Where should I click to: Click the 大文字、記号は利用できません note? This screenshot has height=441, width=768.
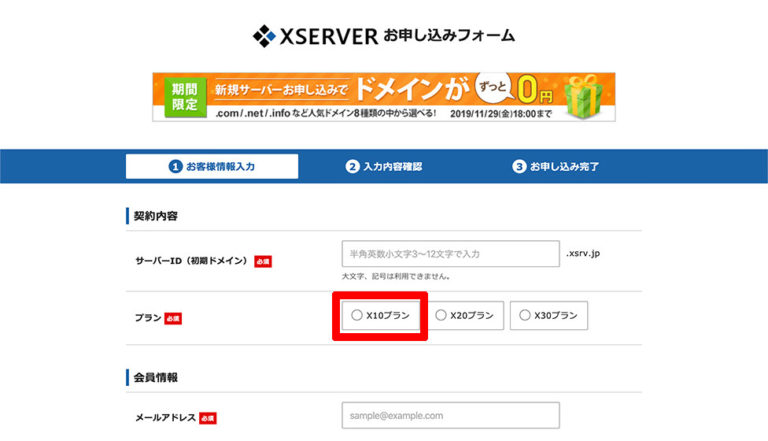(396, 276)
